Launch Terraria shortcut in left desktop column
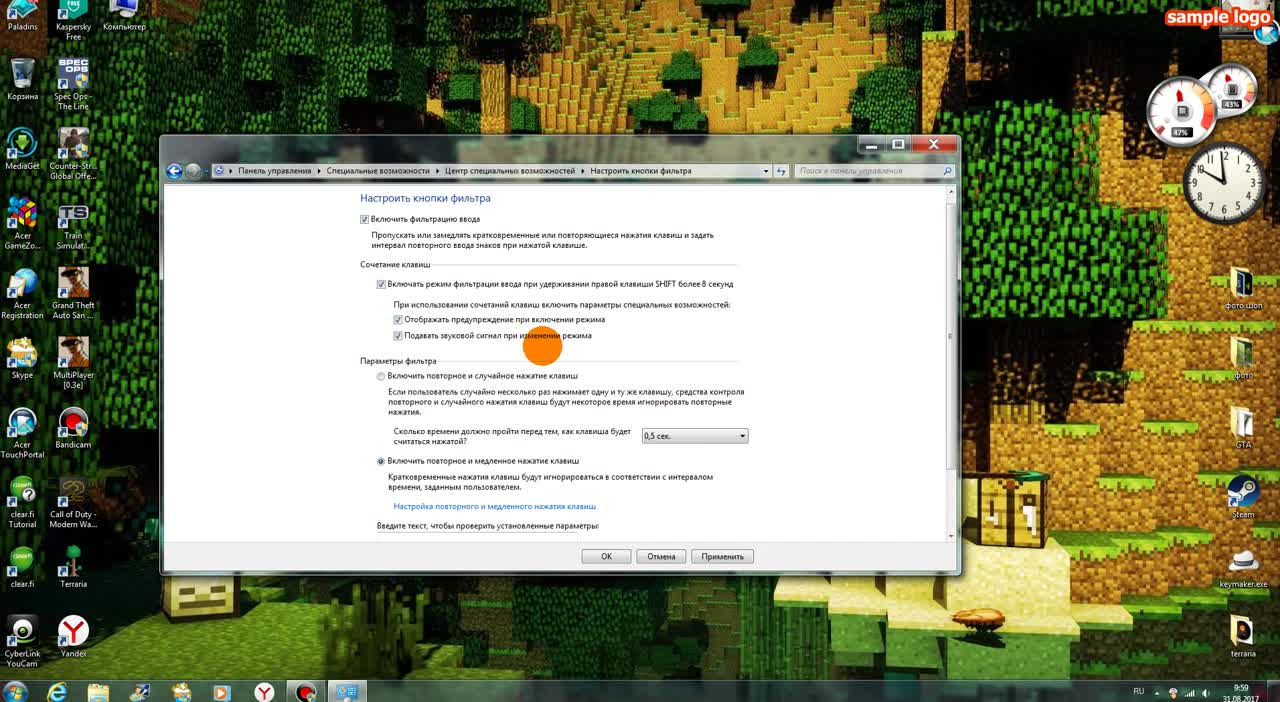 coord(73,568)
